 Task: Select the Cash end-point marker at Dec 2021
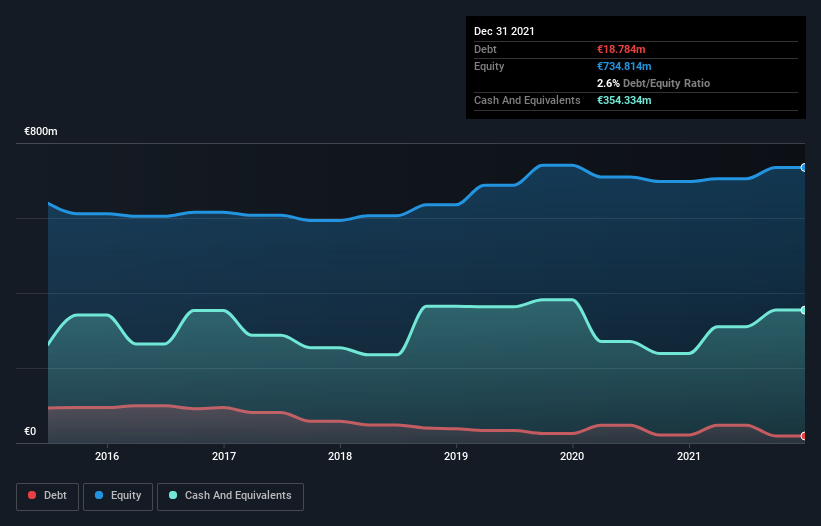pyautogui.click(x=804, y=310)
